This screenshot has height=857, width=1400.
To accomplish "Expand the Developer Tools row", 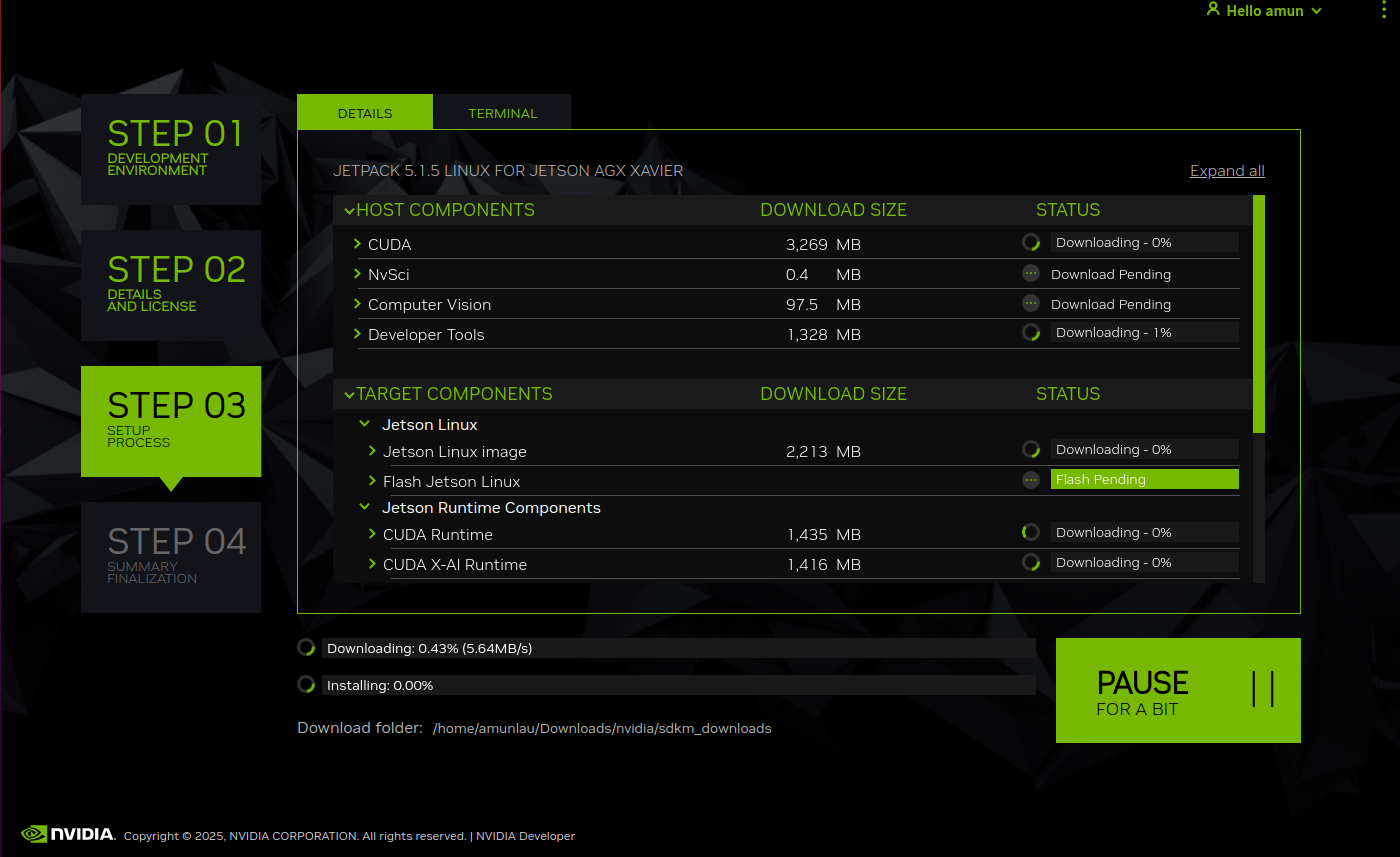I will point(357,334).
